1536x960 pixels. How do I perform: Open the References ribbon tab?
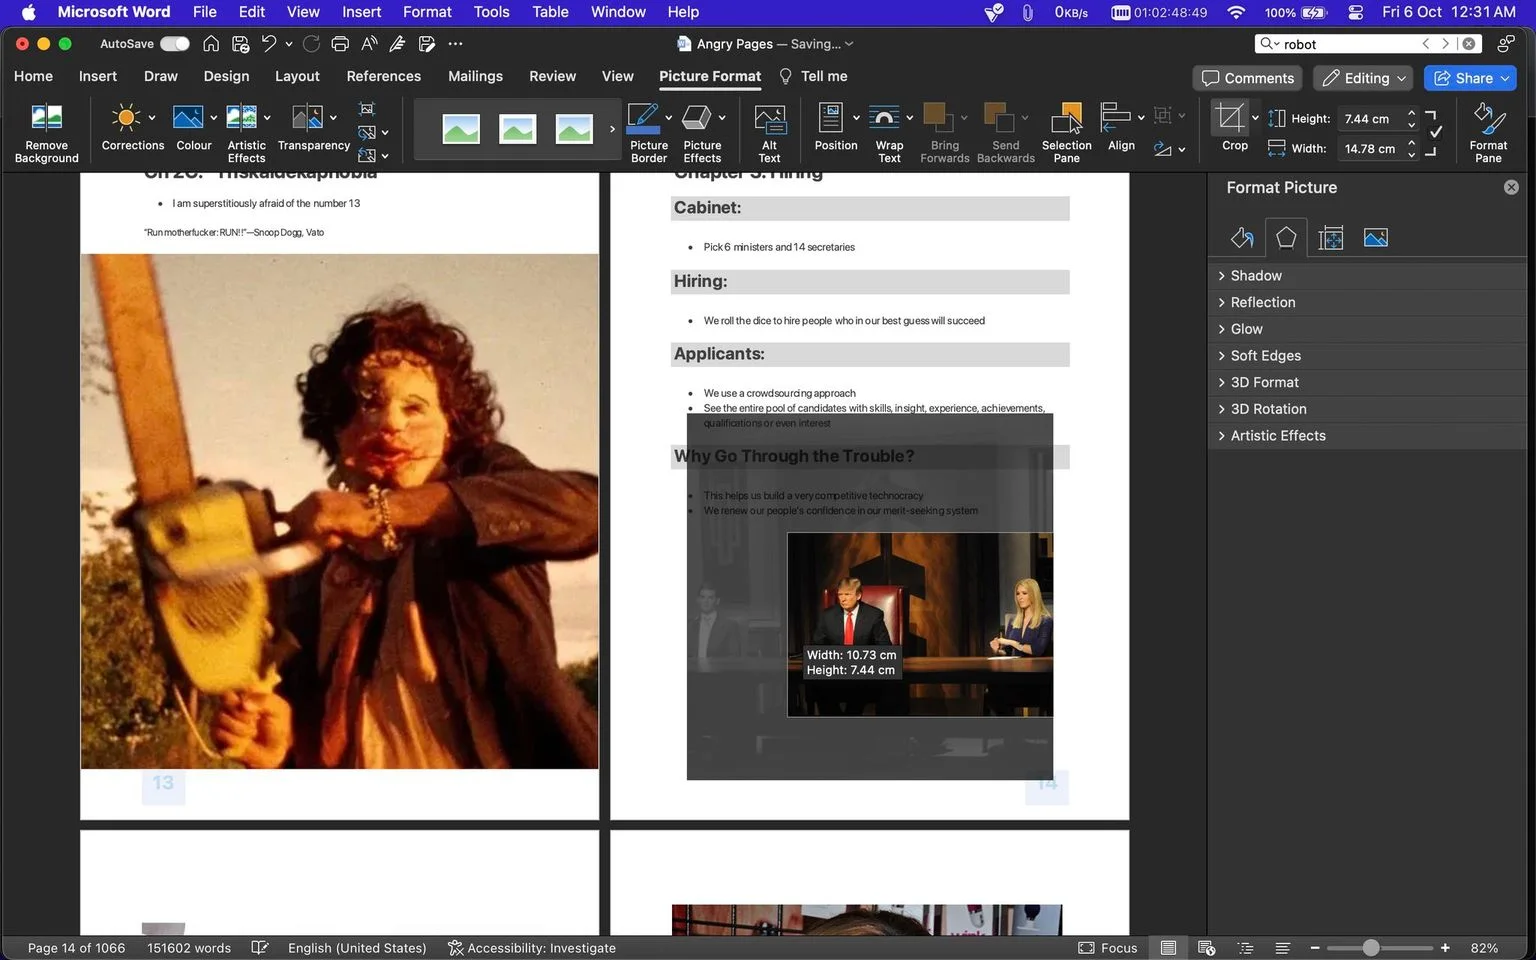(383, 76)
